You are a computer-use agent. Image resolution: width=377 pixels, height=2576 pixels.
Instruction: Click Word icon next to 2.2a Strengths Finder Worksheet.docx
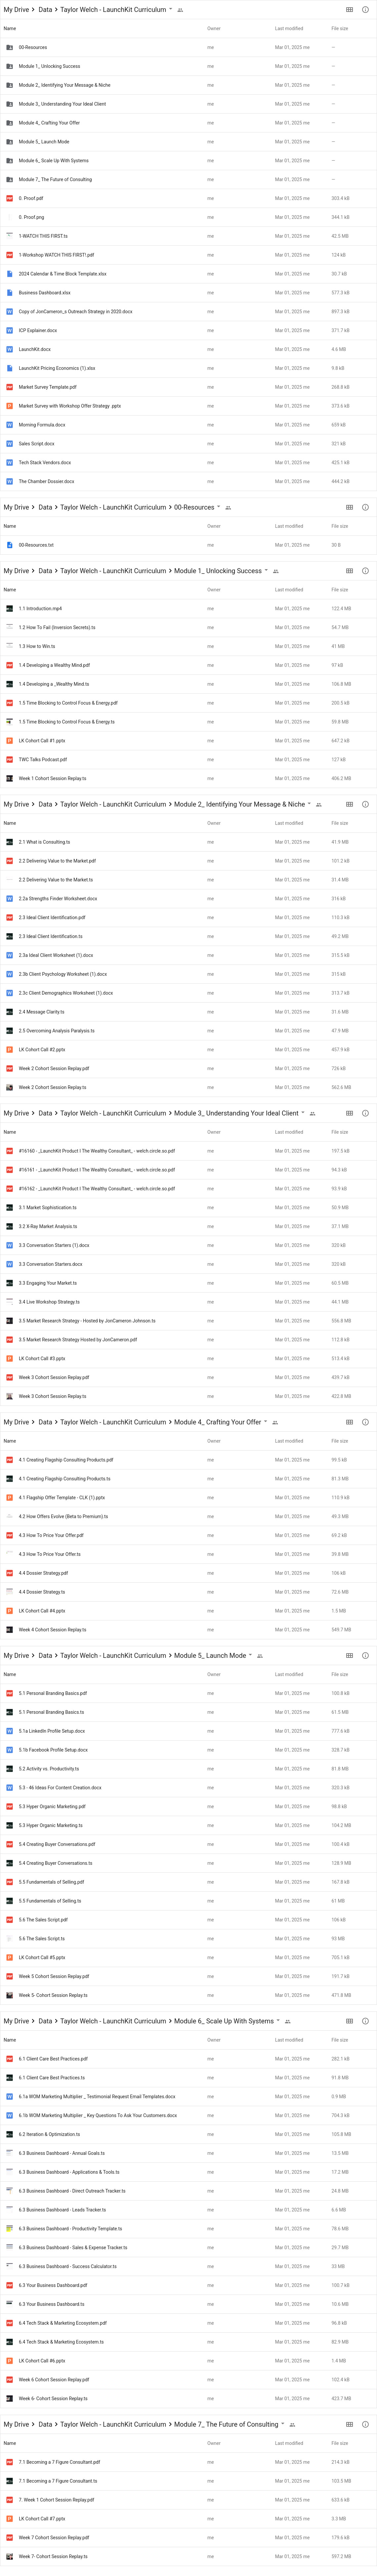[10, 899]
